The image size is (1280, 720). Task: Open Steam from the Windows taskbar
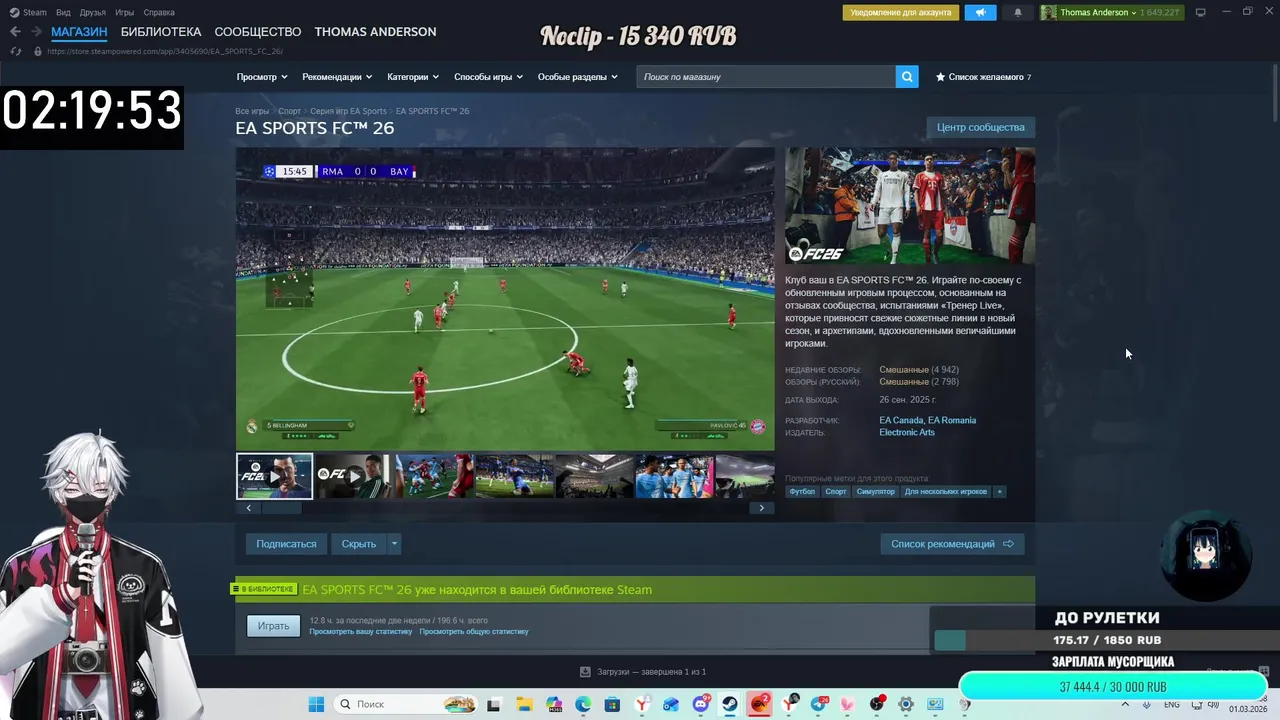(x=730, y=704)
